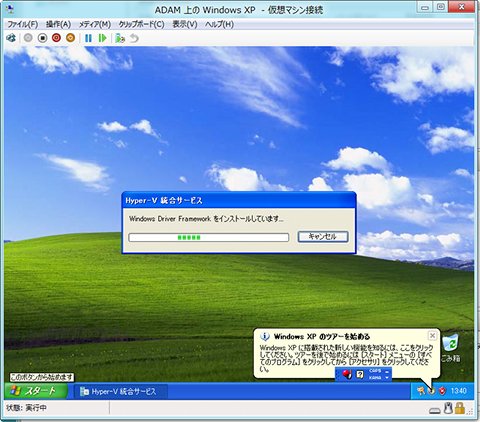The height and width of the screenshot is (422, 480).
Task: Send Ctrl+Alt+Del using the toolbar icon
Action: (11, 38)
